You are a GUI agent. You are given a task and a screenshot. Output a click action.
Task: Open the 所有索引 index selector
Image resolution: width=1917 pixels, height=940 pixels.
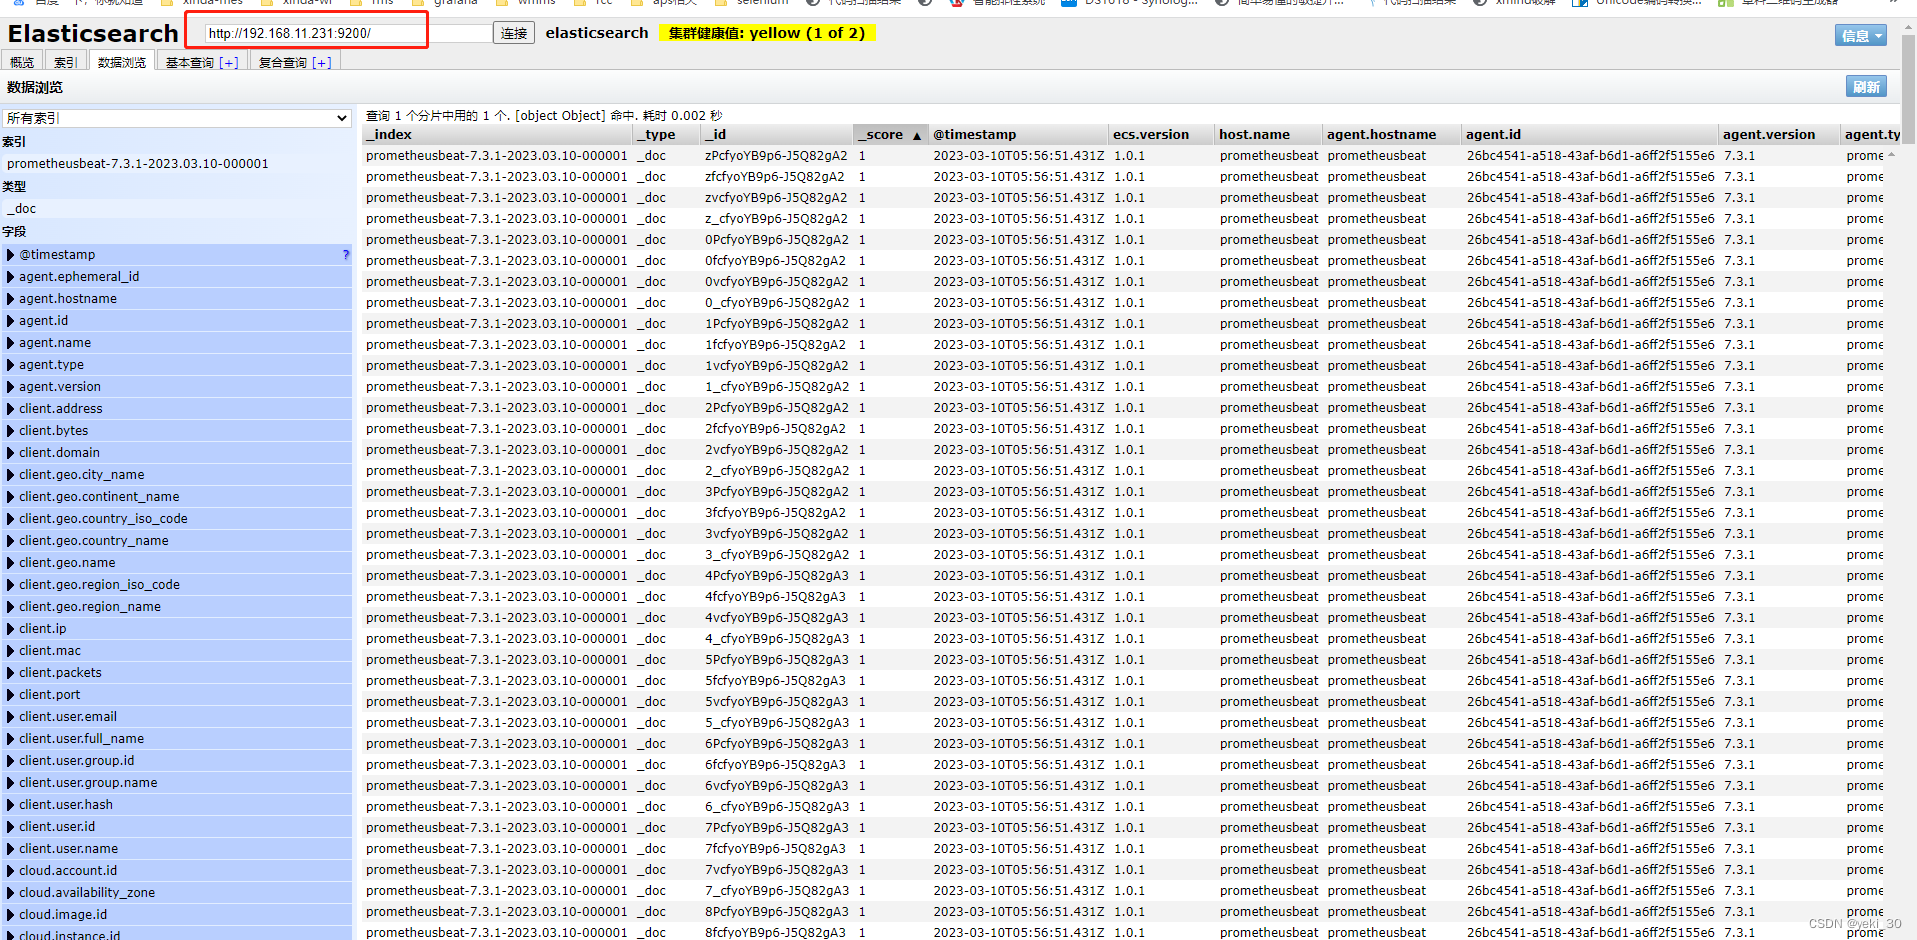pyautogui.click(x=177, y=118)
